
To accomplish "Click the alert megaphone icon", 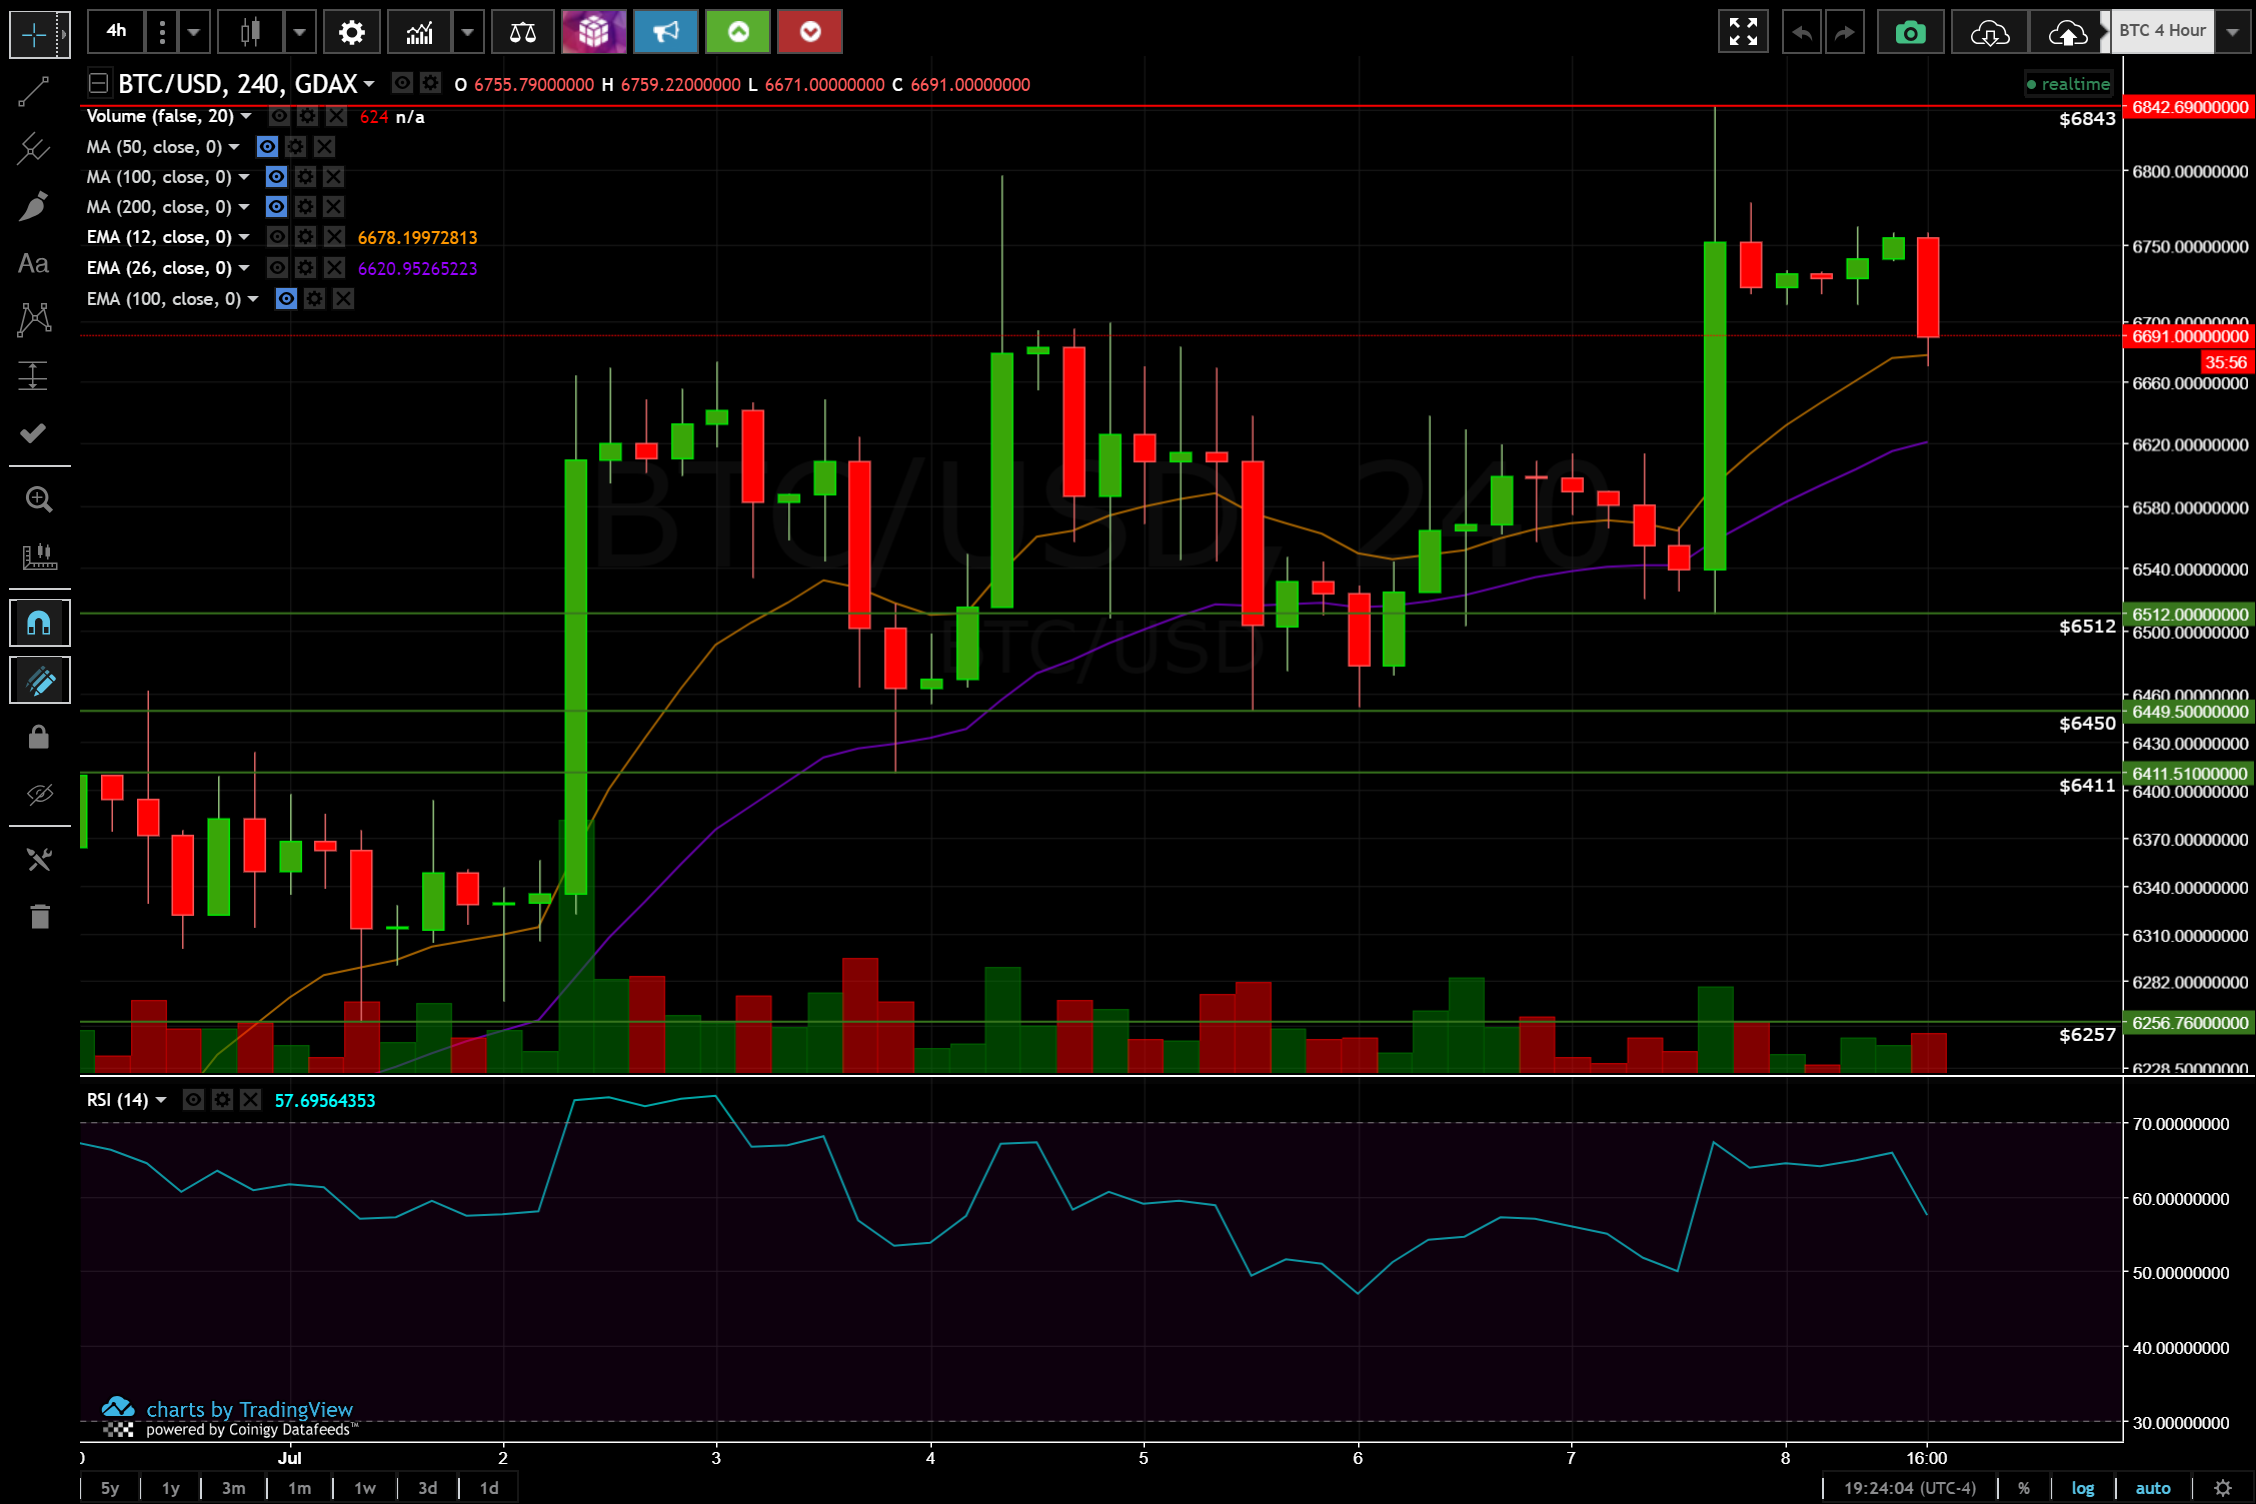I will (665, 33).
